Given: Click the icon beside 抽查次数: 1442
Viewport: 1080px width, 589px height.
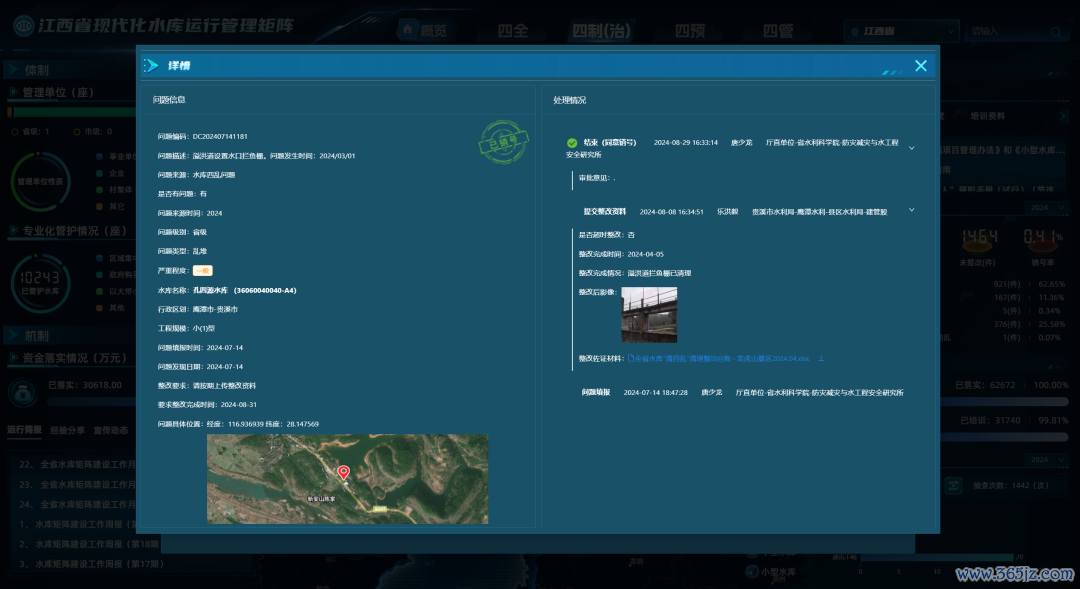Looking at the screenshot, I should [953, 486].
